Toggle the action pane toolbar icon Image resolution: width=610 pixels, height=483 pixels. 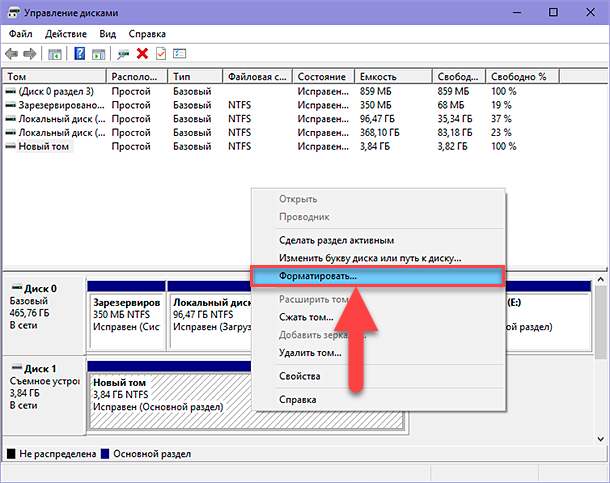tap(99, 54)
